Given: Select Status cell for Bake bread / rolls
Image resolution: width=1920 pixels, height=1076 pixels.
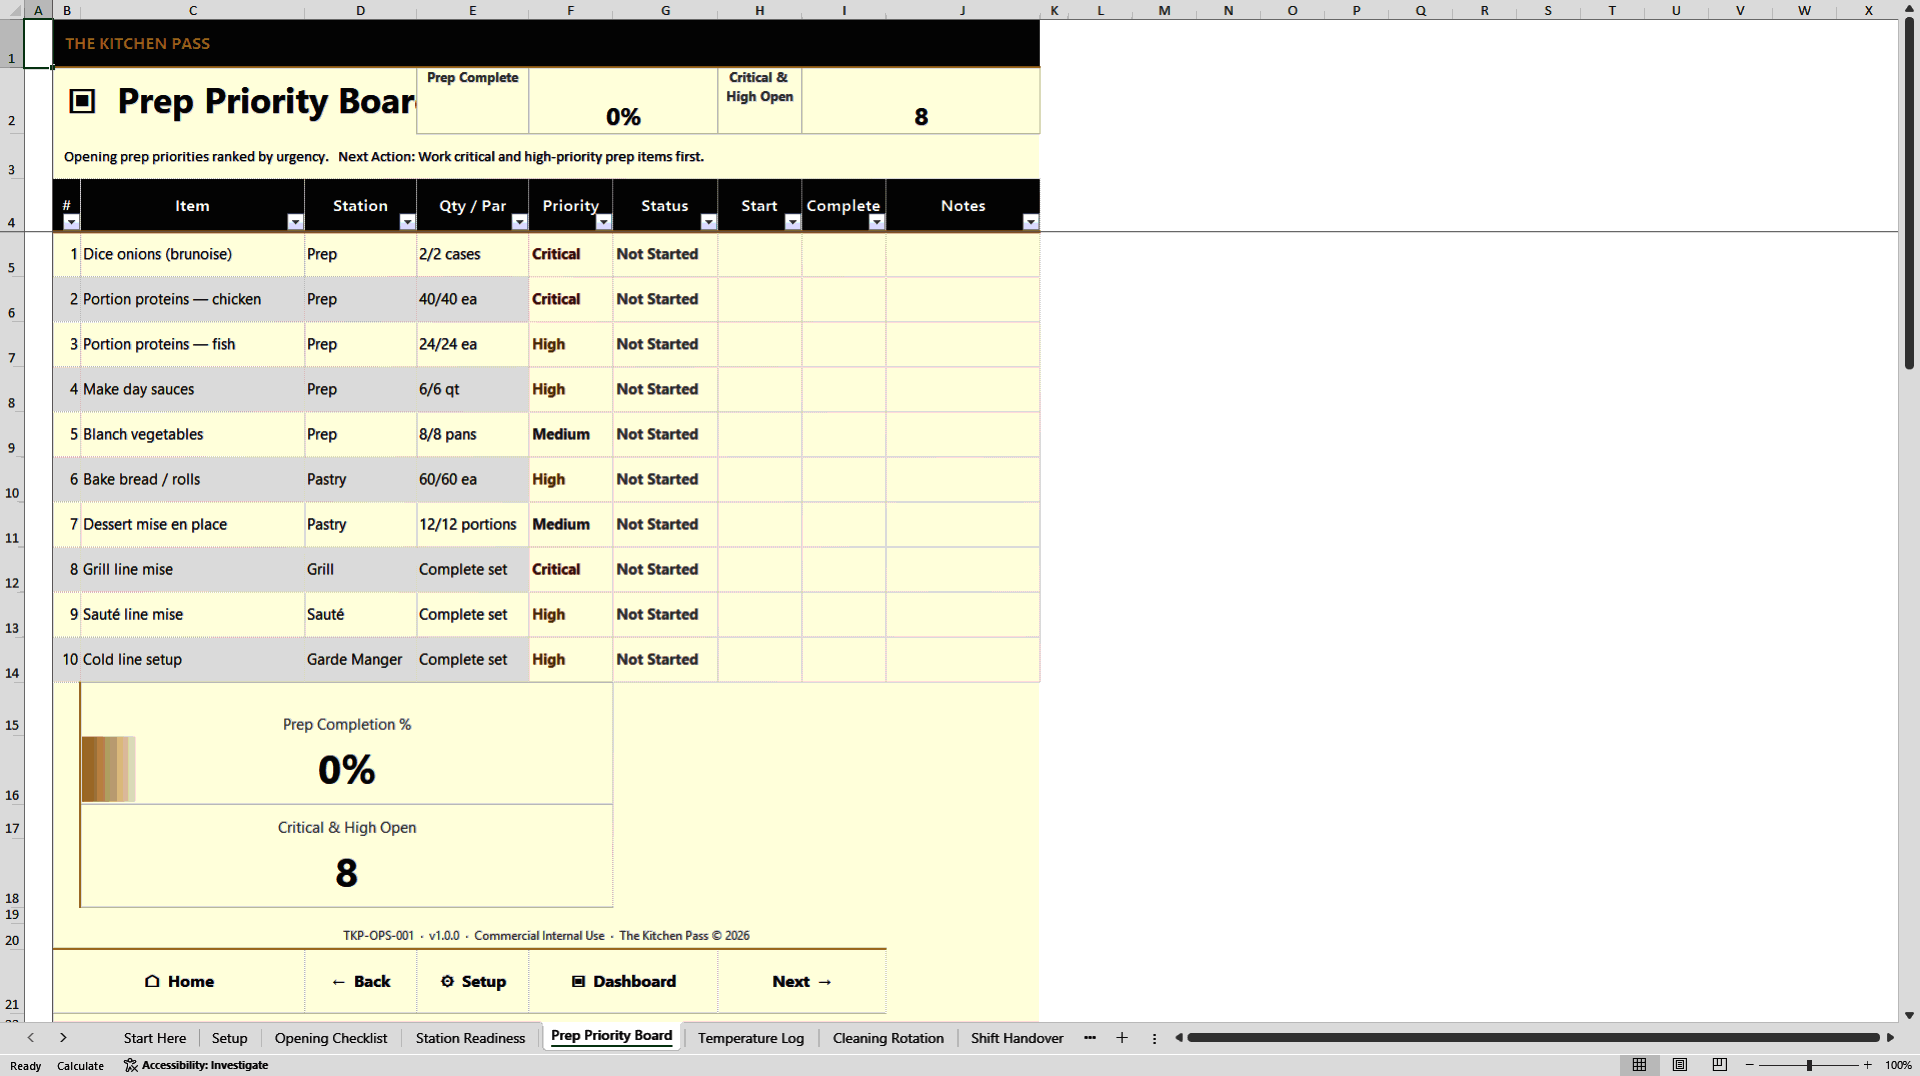Looking at the screenshot, I should pyautogui.click(x=665, y=479).
